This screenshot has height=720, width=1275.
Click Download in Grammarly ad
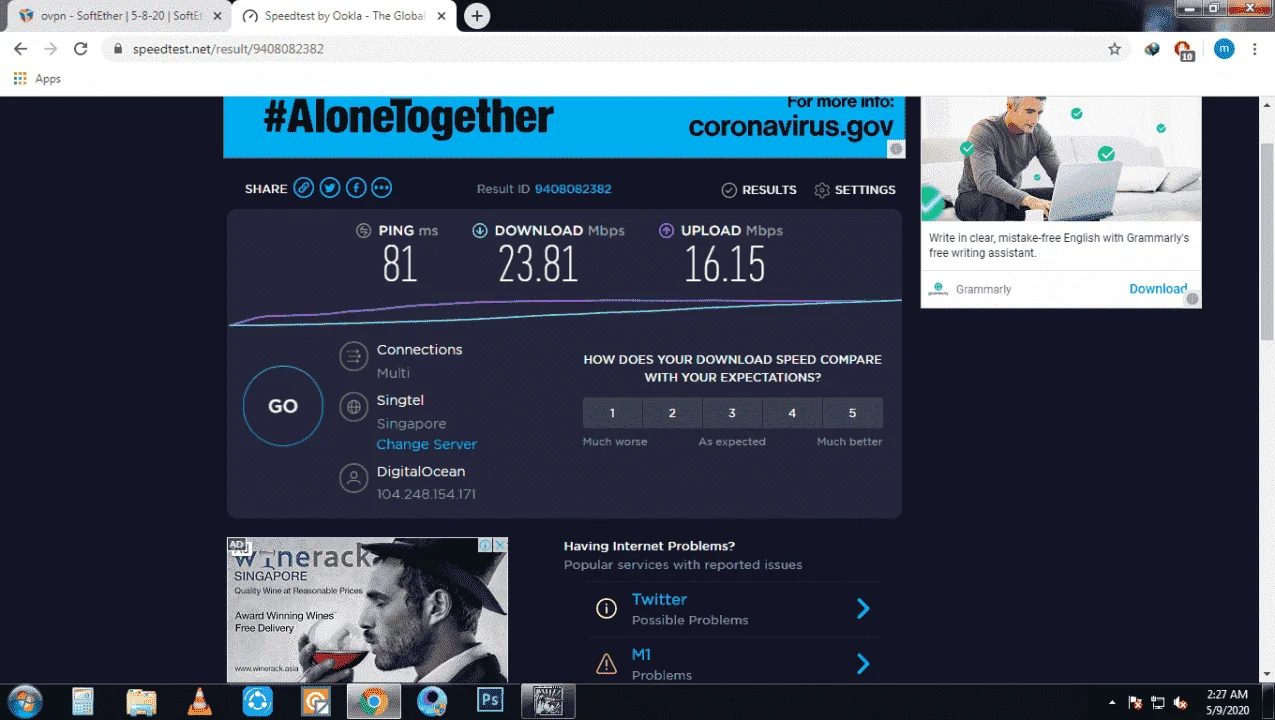tap(1158, 289)
